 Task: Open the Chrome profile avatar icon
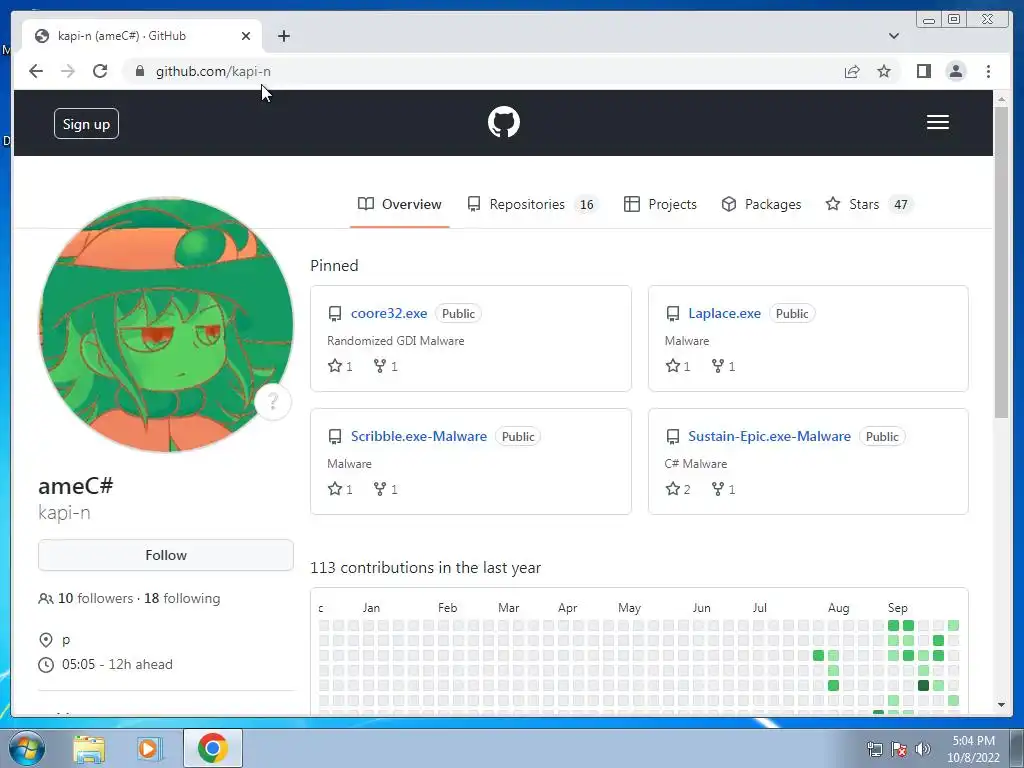pos(955,71)
